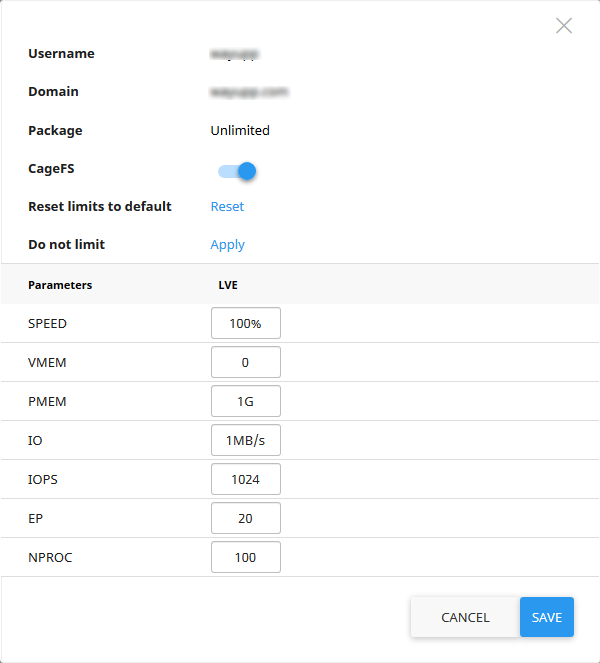Edit the IO field showing 1MB/s
600x663 pixels.
(246, 440)
